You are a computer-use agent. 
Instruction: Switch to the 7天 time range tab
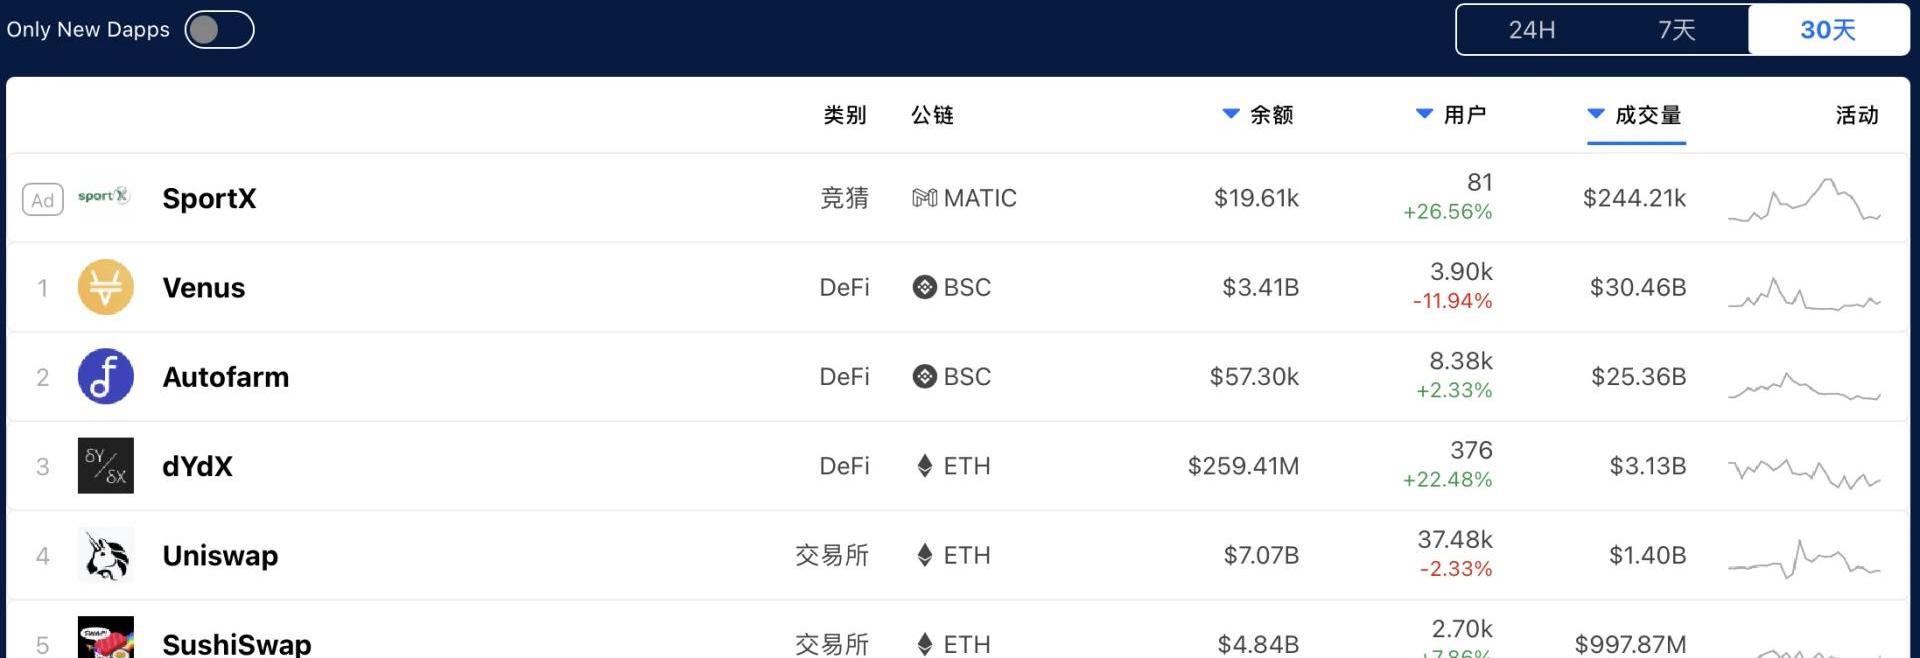click(1677, 30)
